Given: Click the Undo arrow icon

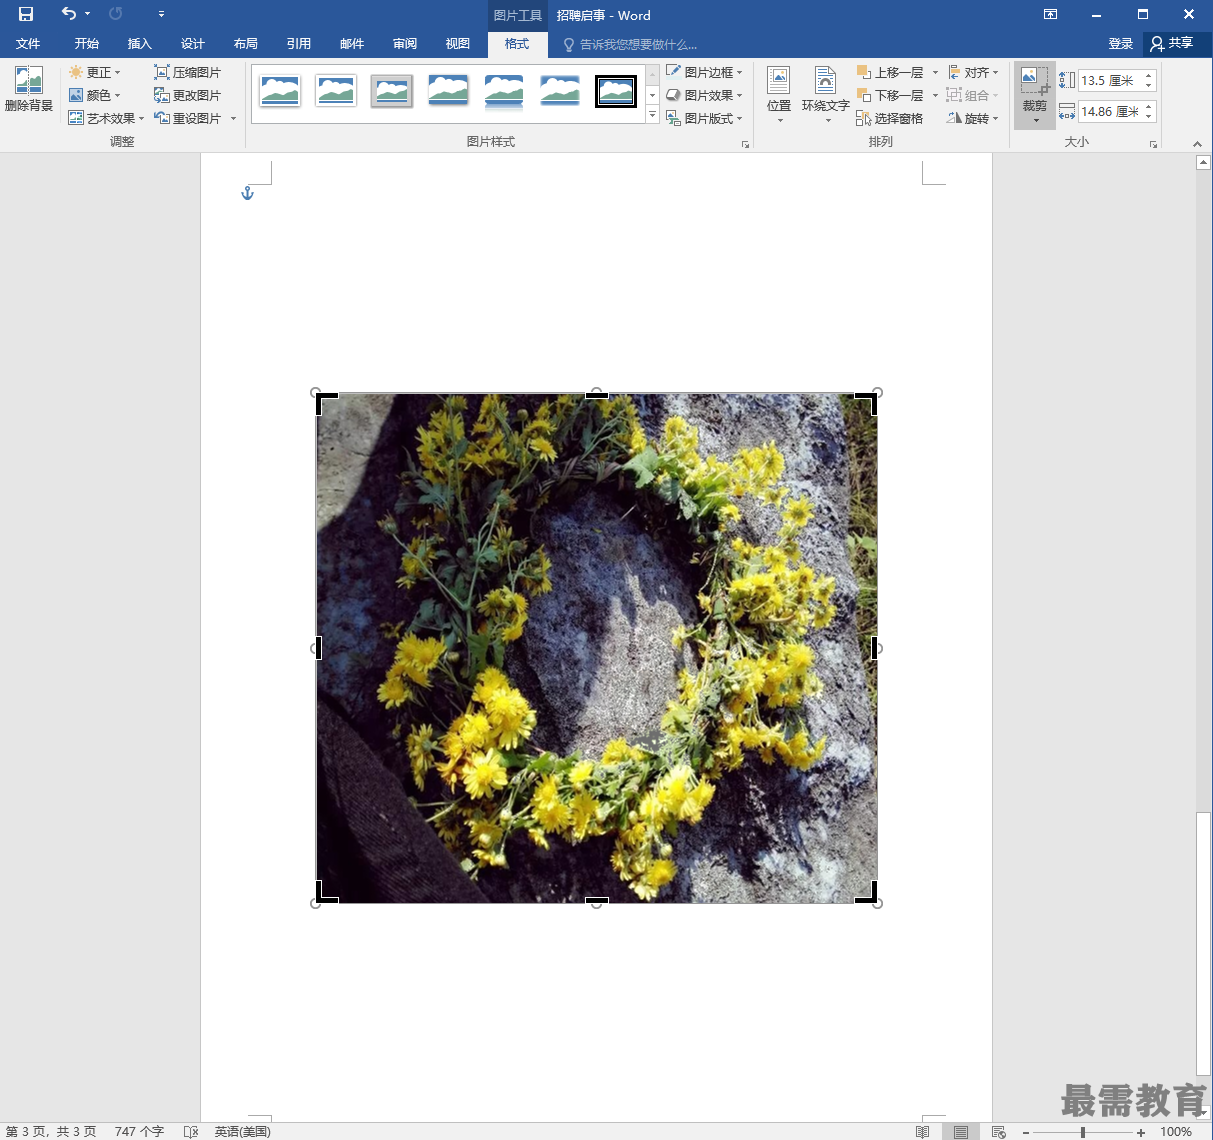Looking at the screenshot, I should 68,14.
